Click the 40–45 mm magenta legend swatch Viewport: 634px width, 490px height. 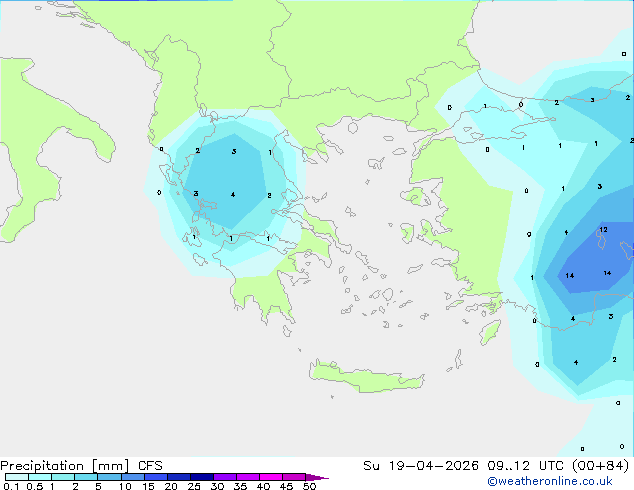[x=271, y=477]
